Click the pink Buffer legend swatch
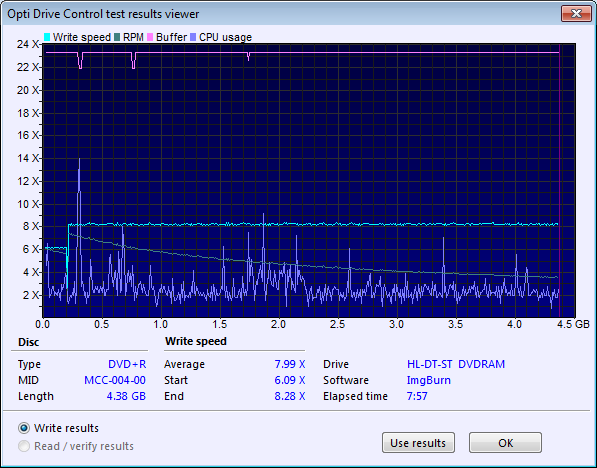The height and width of the screenshot is (468, 597). (x=150, y=37)
